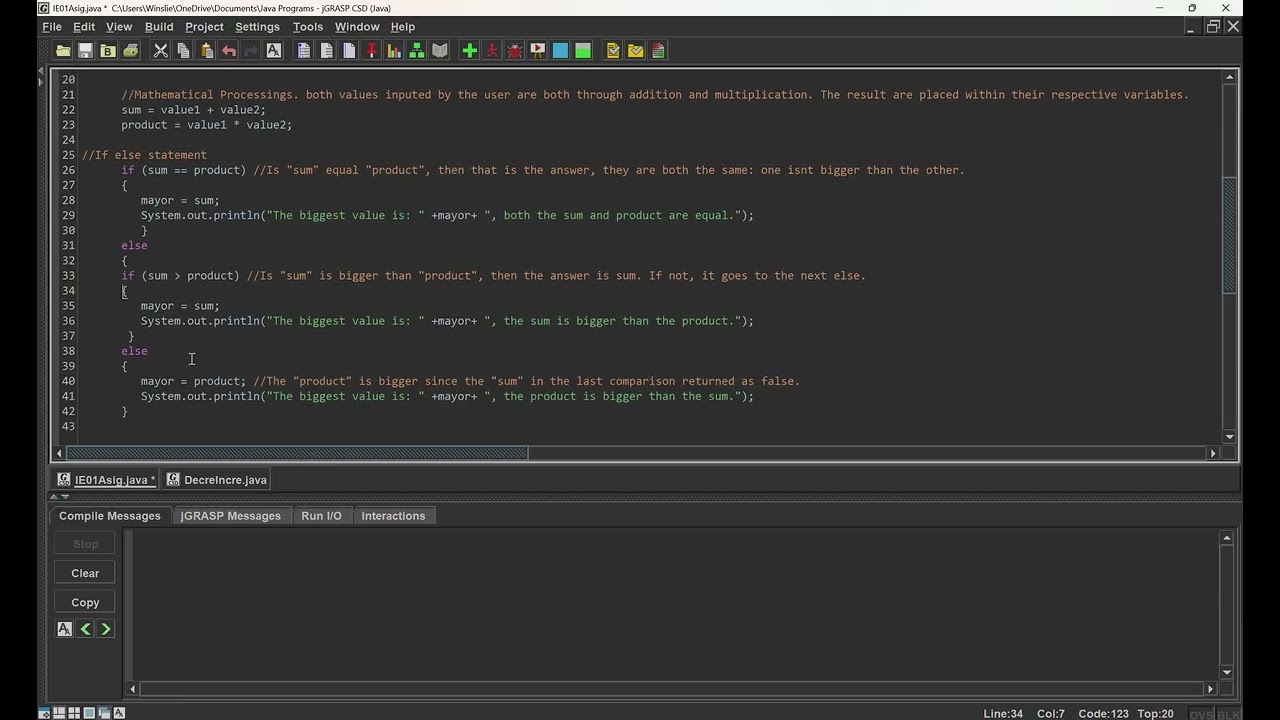Screen dimensions: 1280x720
Task: Remove CSD with the plain page icon
Action: [326, 51]
